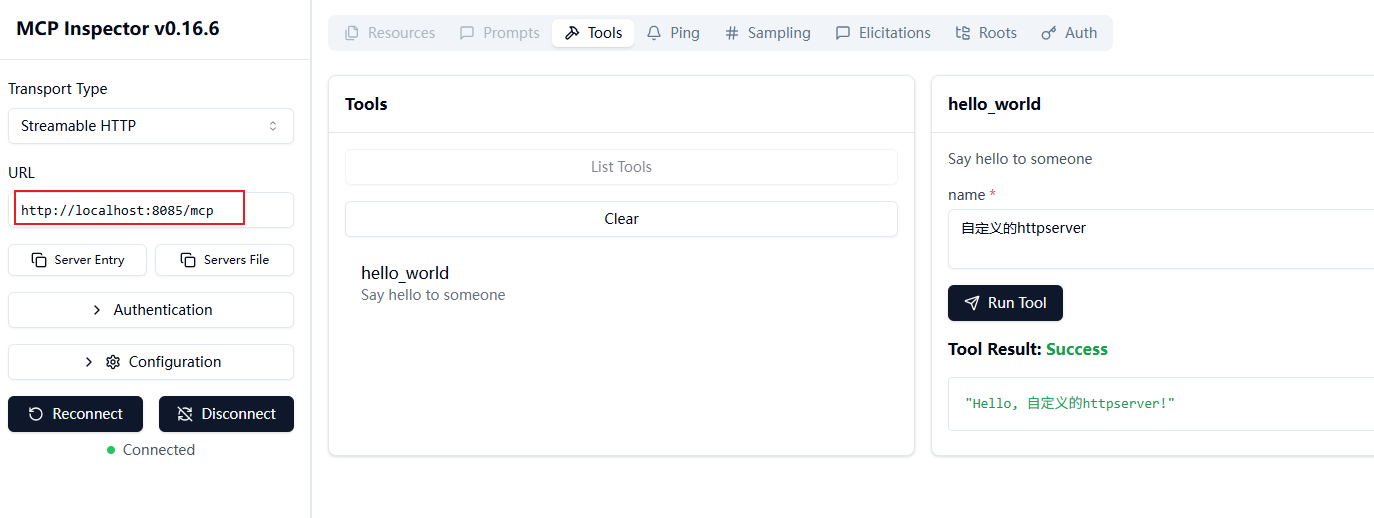
Task: Switch to the Ping tab
Action: pyautogui.click(x=673, y=33)
